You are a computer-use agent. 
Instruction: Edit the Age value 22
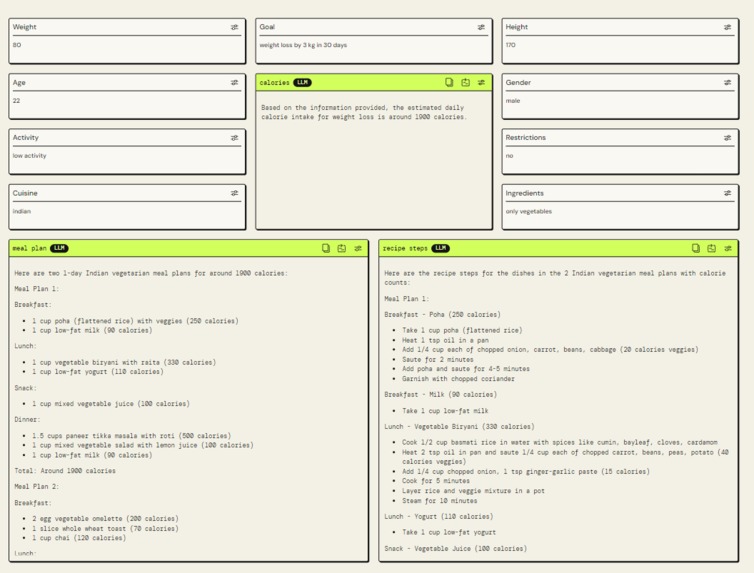16,101
